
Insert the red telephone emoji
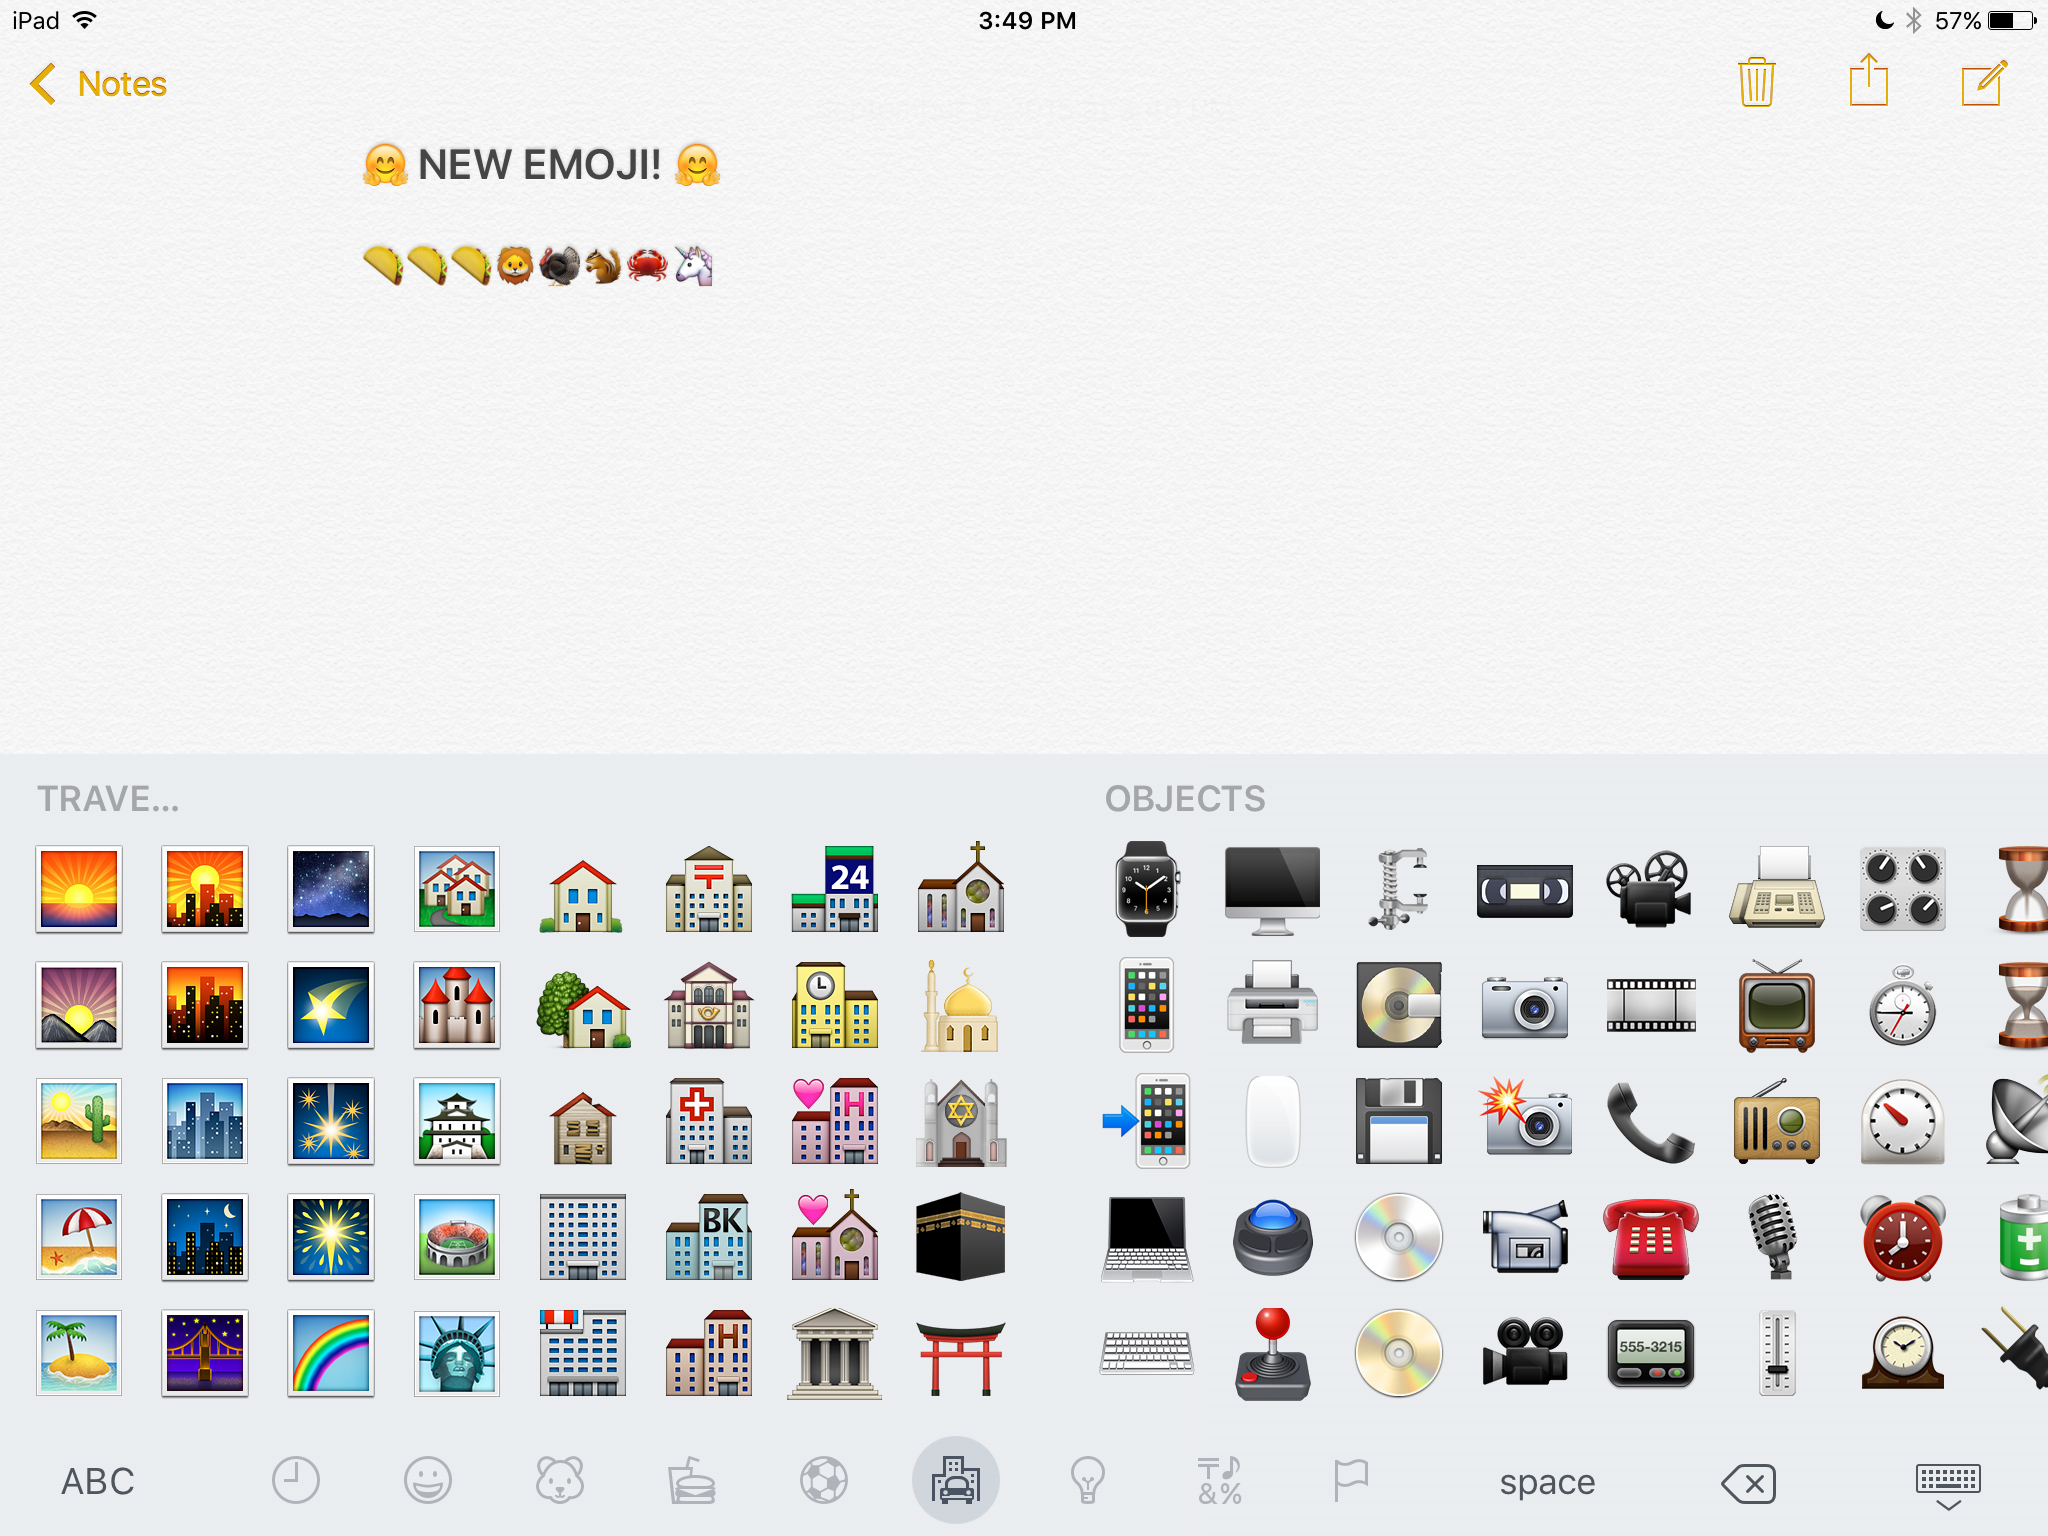tap(1650, 1238)
